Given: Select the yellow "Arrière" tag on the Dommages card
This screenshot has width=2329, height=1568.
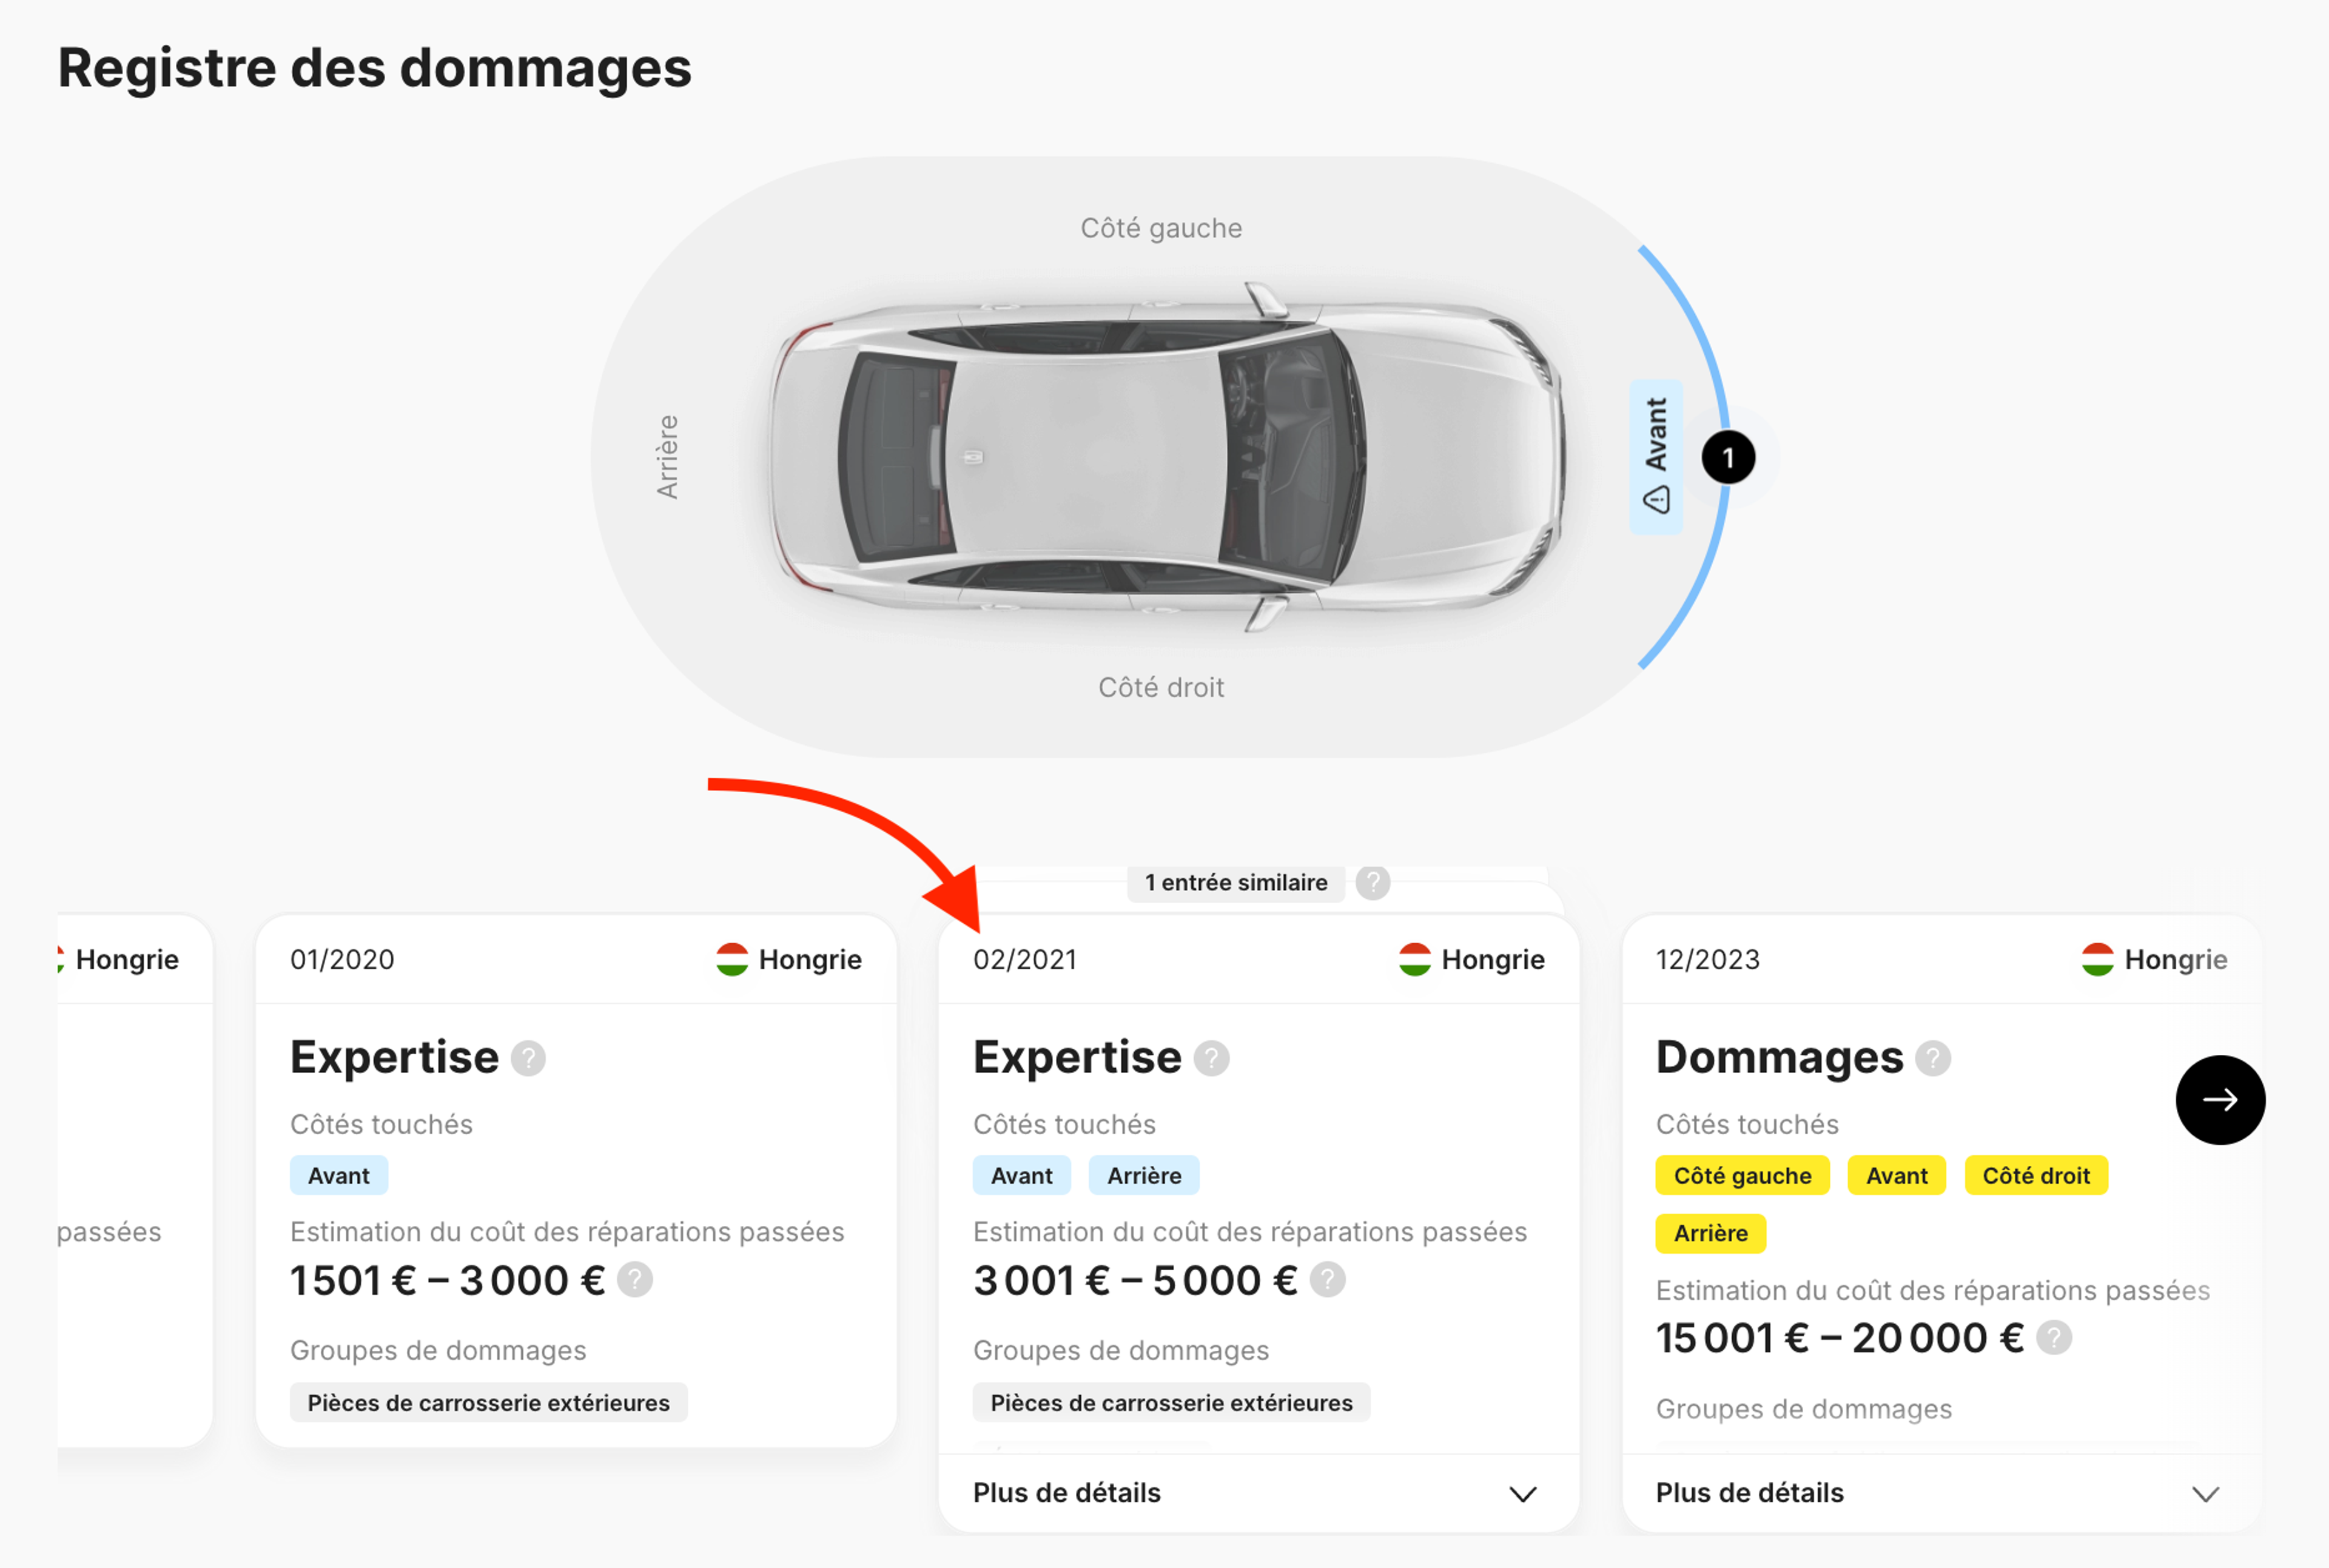Looking at the screenshot, I should (x=1710, y=1233).
